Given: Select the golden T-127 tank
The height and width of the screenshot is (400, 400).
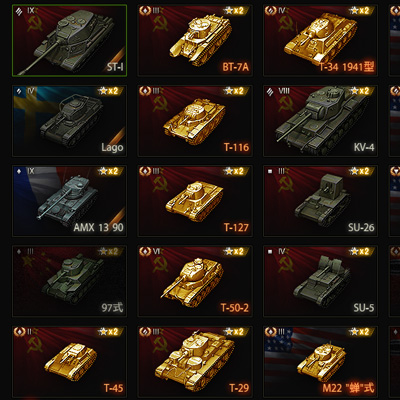Looking at the screenshot, I should (195, 201).
